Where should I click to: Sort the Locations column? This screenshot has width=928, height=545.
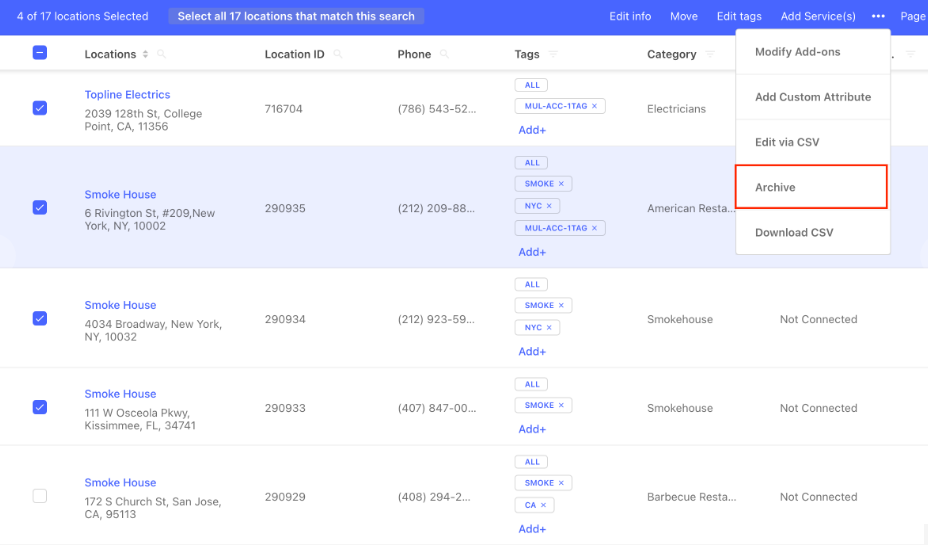[x=145, y=54]
